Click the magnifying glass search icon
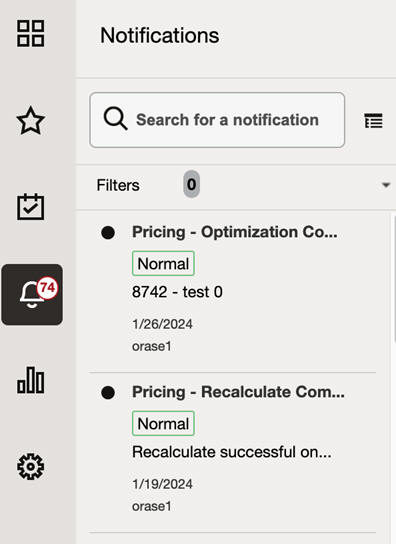 (x=115, y=119)
